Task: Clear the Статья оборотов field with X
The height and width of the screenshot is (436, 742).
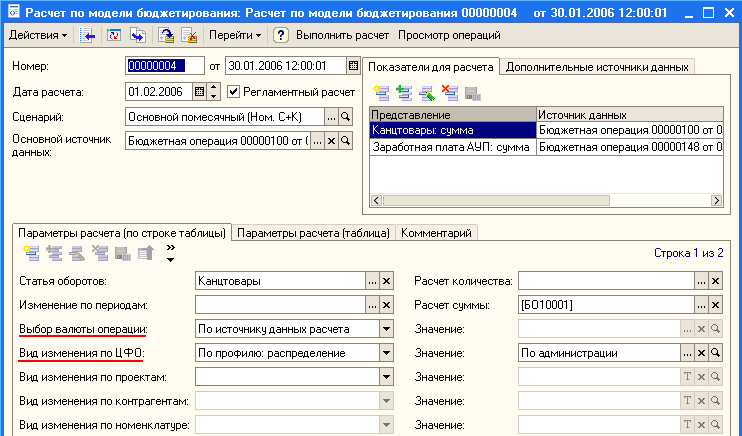Action: (x=386, y=282)
